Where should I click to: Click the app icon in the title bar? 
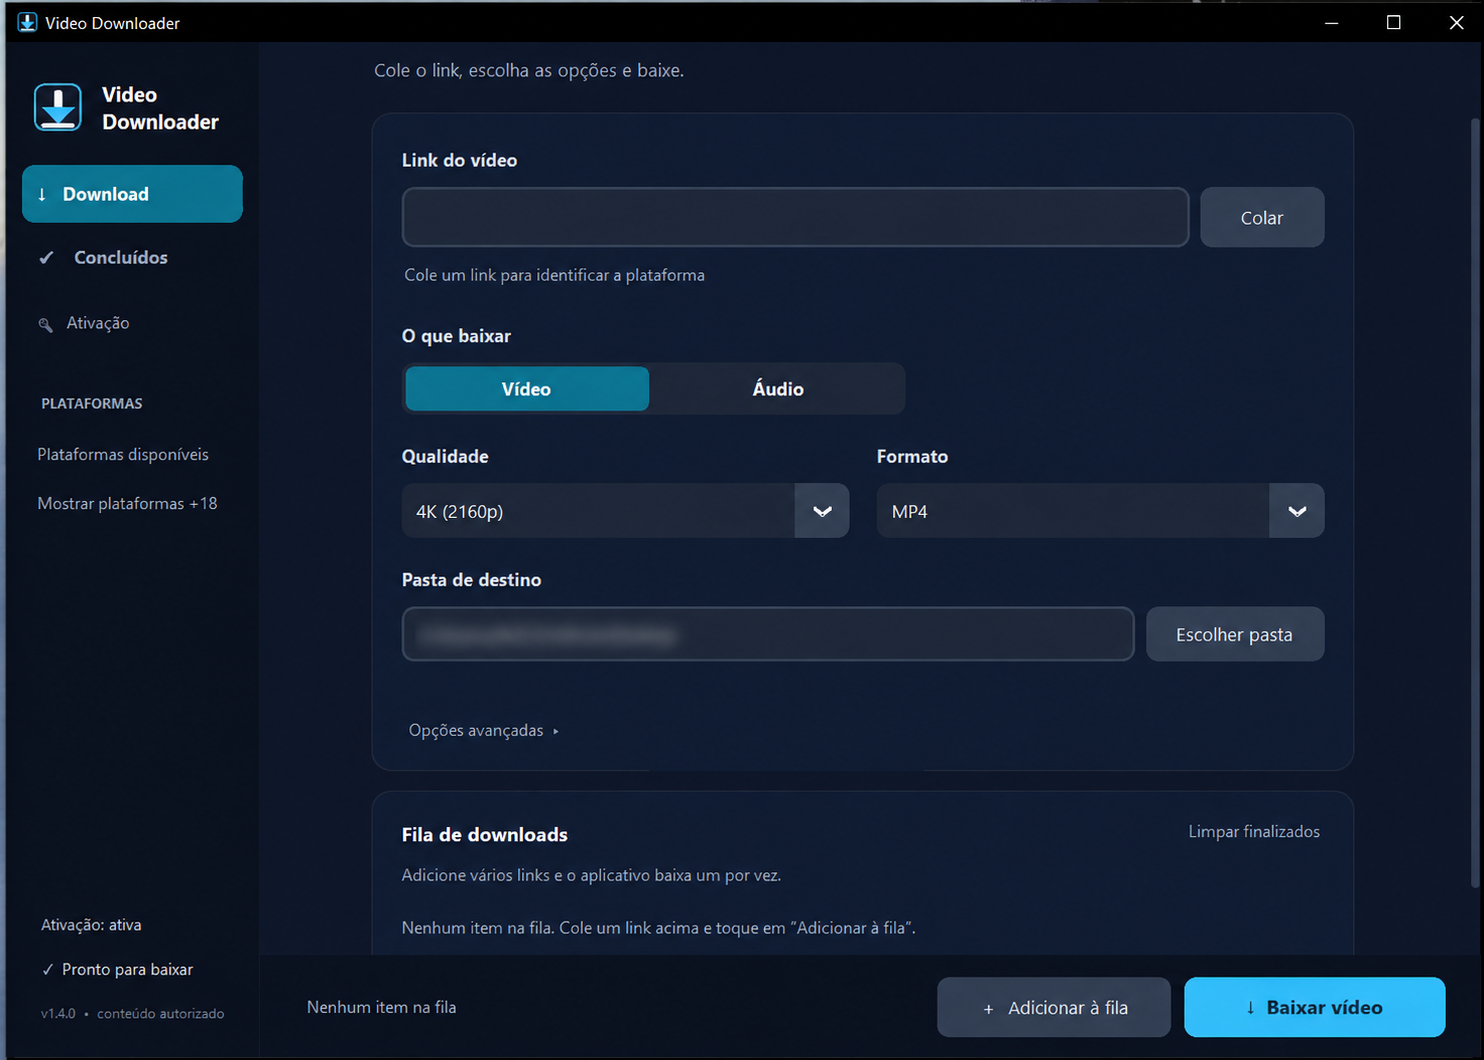point(27,22)
